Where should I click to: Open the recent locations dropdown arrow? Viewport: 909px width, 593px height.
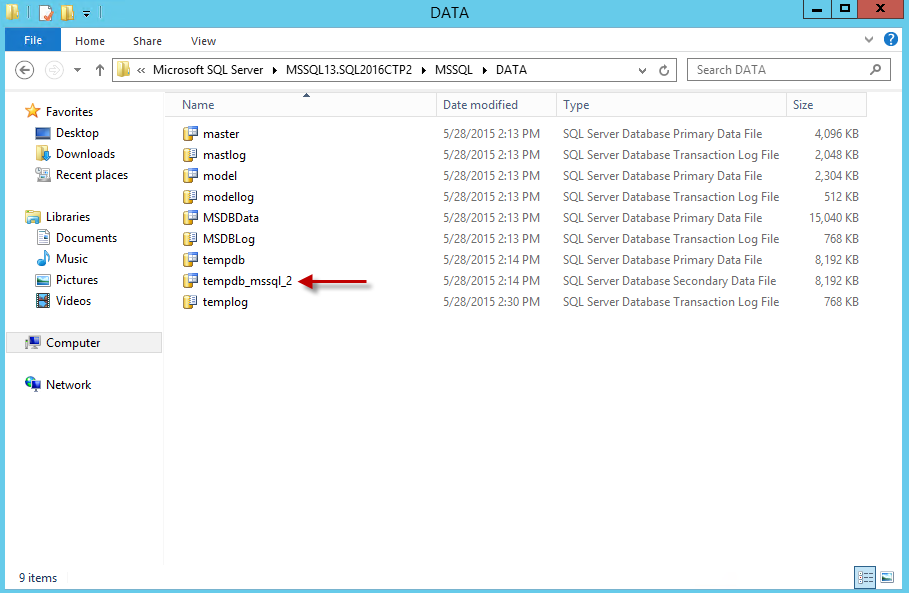click(x=77, y=71)
